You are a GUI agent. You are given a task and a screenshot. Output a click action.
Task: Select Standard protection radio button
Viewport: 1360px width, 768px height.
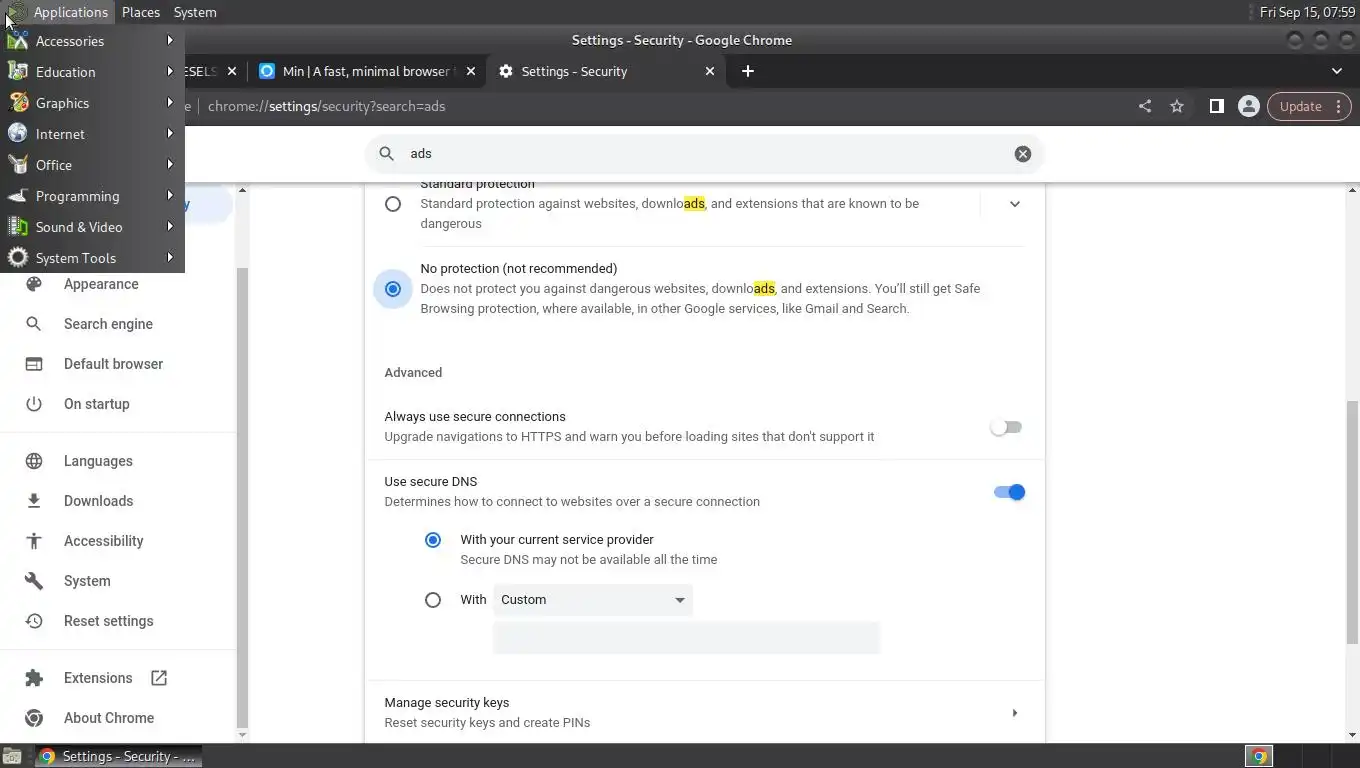[393, 204]
